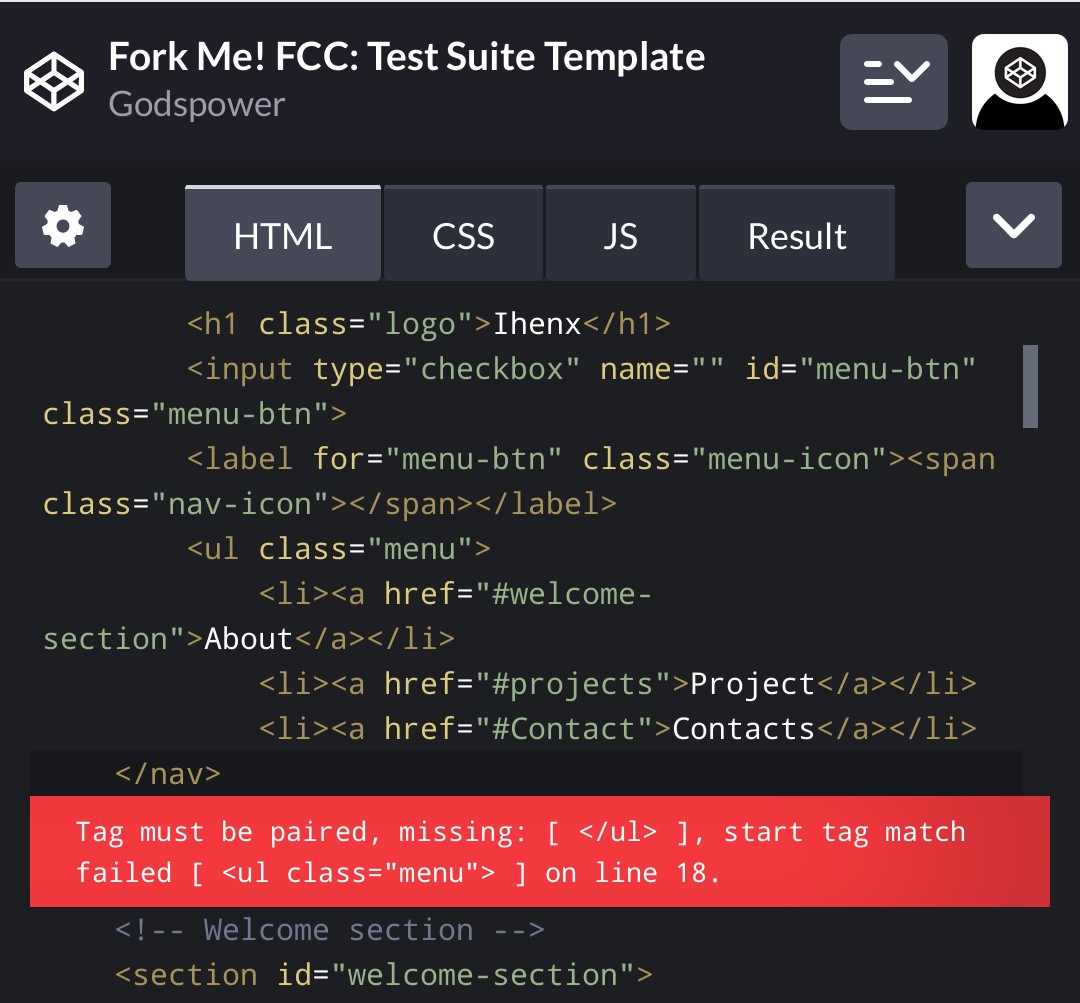Open the author Godspower's profile link

pos(197,104)
